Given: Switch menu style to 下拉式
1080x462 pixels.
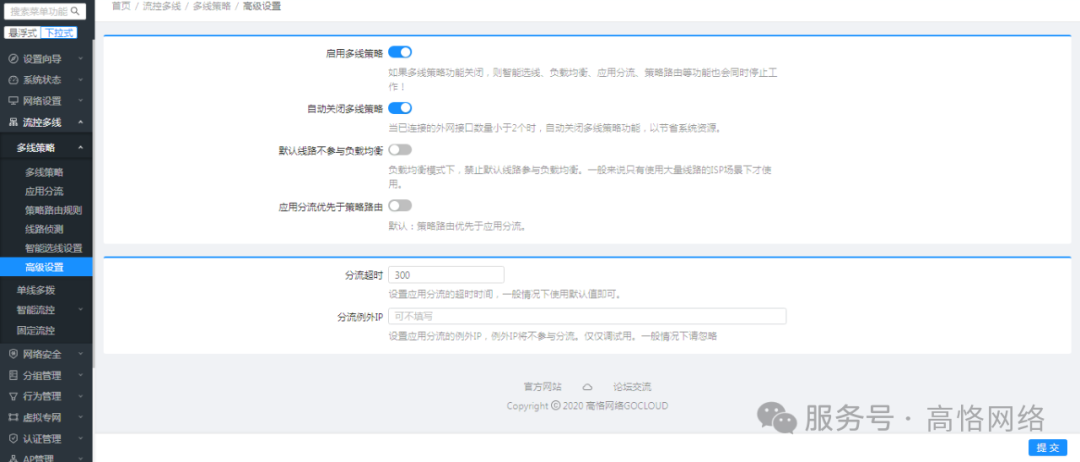Looking at the screenshot, I should (x=59, y=33).
